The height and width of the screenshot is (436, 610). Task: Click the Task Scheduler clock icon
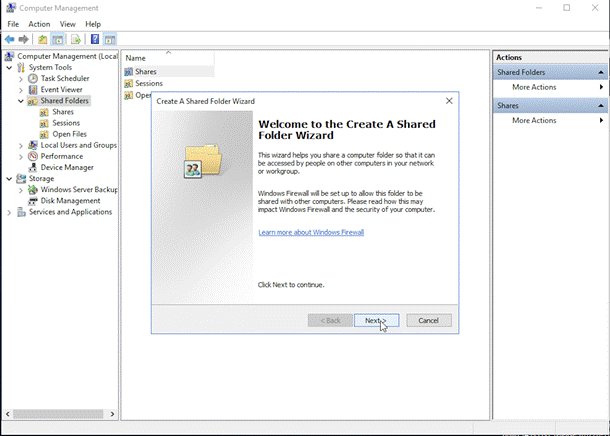click(33, 79)
